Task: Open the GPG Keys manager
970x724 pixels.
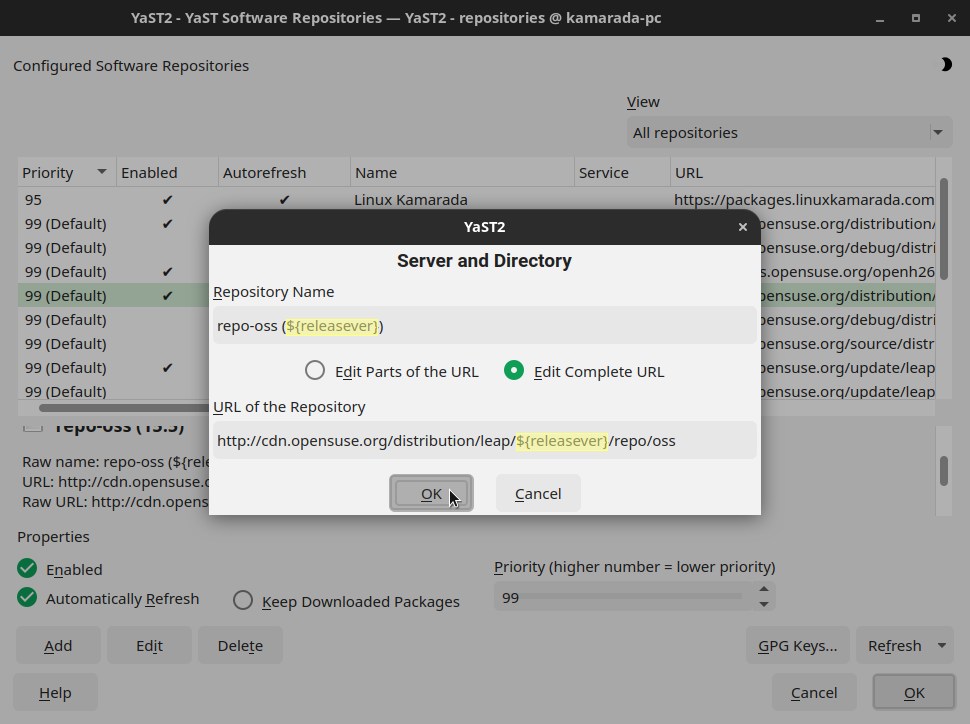Action: tap(797, 645)
